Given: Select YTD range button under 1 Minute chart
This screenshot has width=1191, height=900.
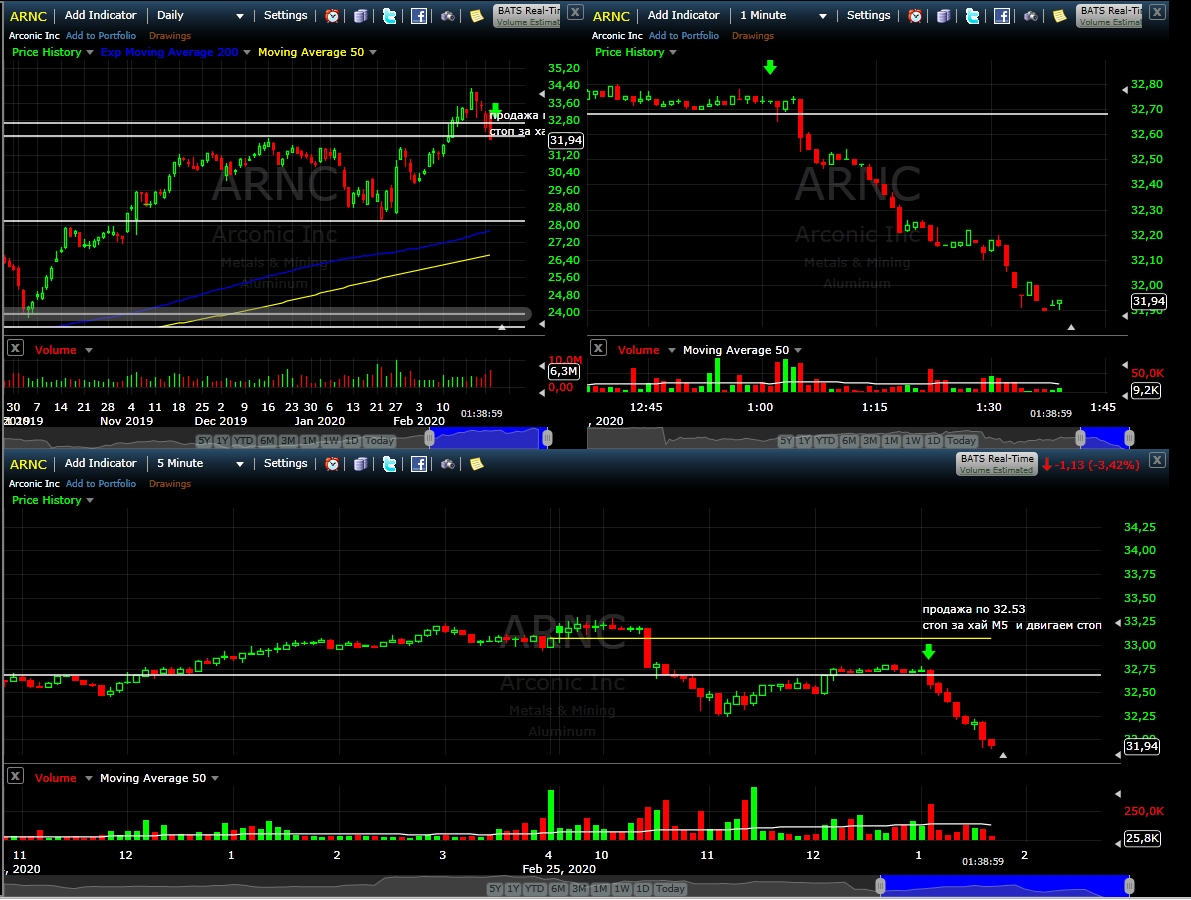Looking at the screenshot, I should [x=827, y=441].
